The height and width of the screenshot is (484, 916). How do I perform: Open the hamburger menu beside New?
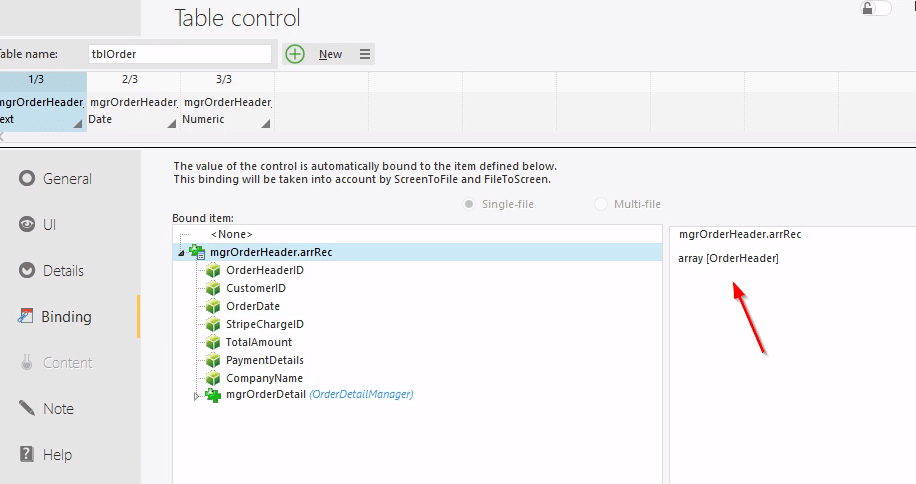click(365, 54)
